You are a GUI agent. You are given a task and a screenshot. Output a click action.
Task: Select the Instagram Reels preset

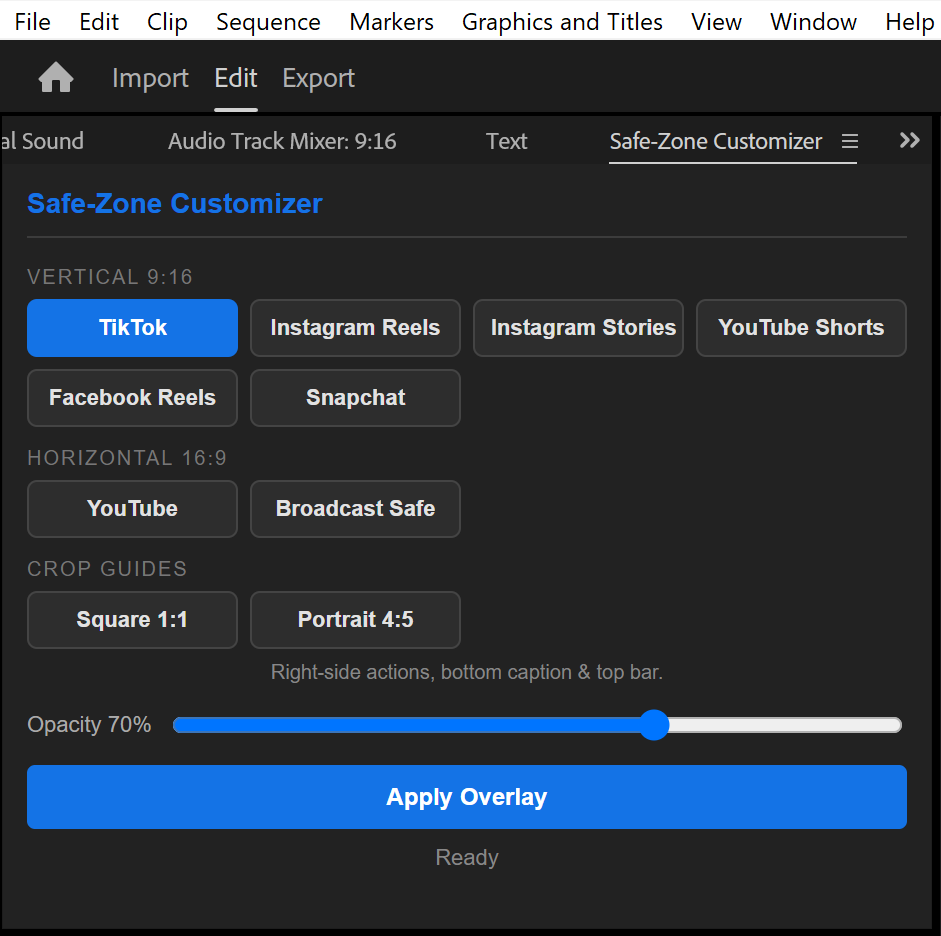point(355,328)
